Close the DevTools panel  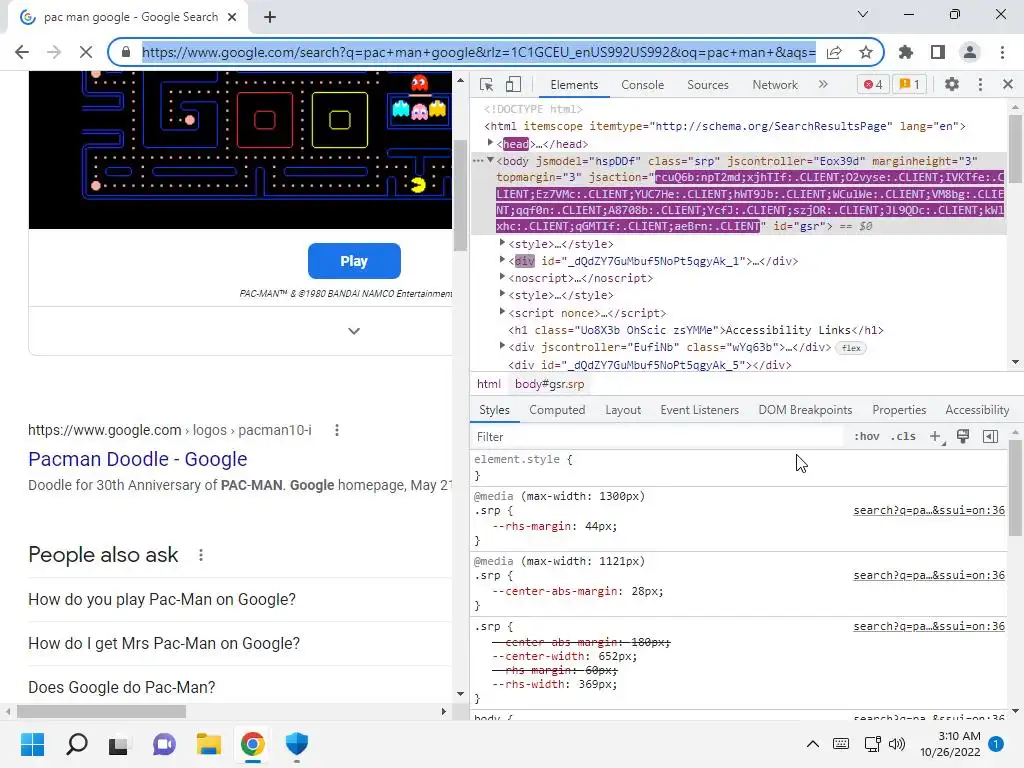(x=1008, y=84)
